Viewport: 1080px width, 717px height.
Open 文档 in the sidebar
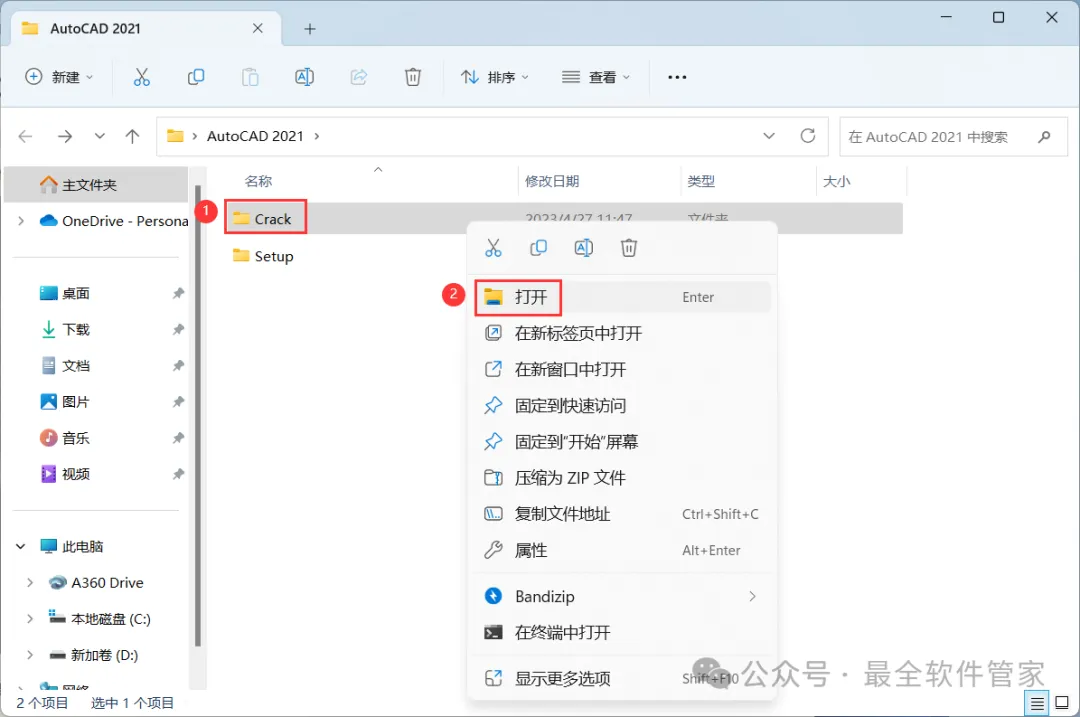click(x=75, y=366)
